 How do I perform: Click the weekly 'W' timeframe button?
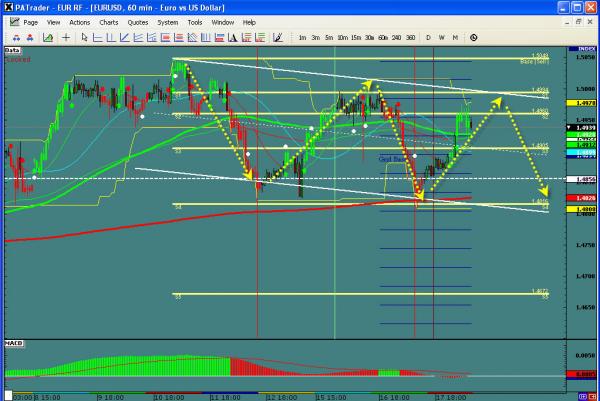pyautogui.click(x=442, y=37)
